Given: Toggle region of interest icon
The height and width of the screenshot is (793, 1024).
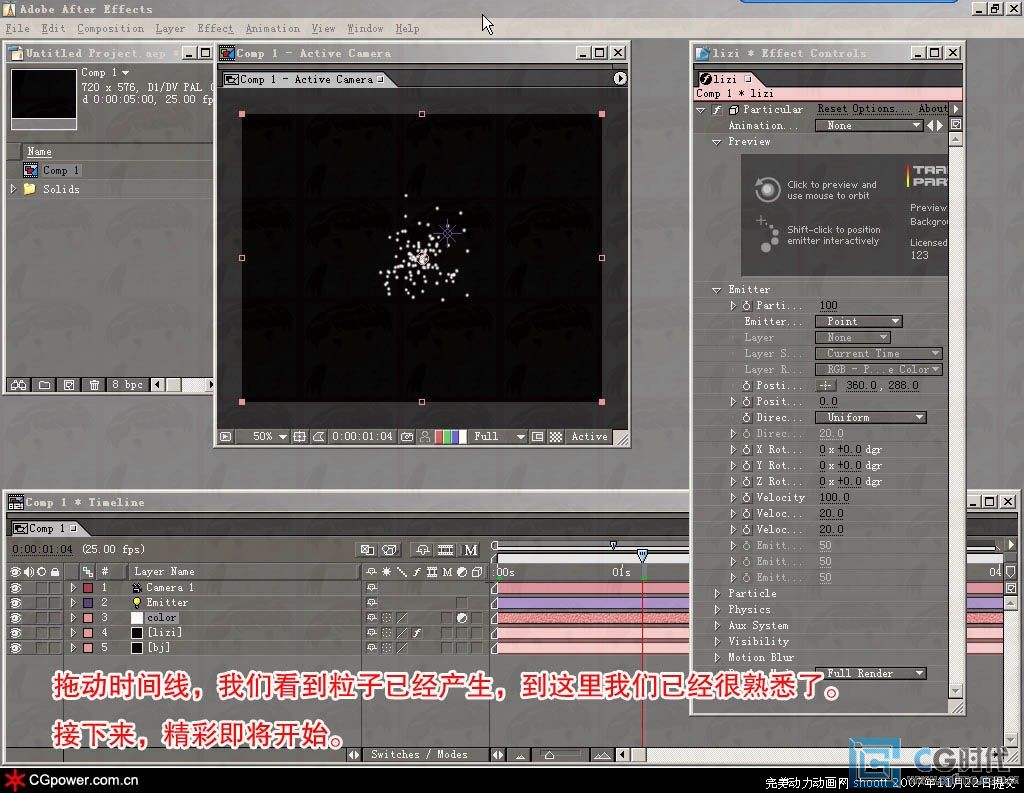Looking at the screenshot, I should 537,436.
